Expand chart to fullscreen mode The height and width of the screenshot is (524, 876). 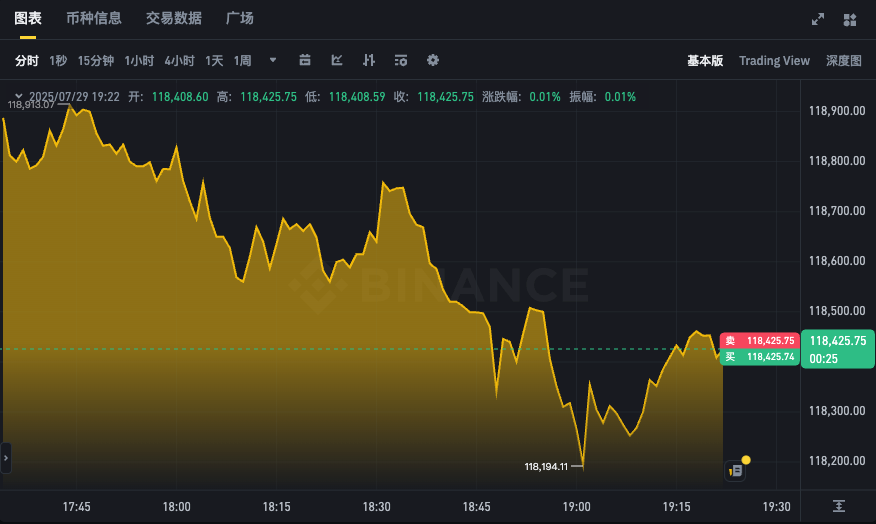click(818, 19)
